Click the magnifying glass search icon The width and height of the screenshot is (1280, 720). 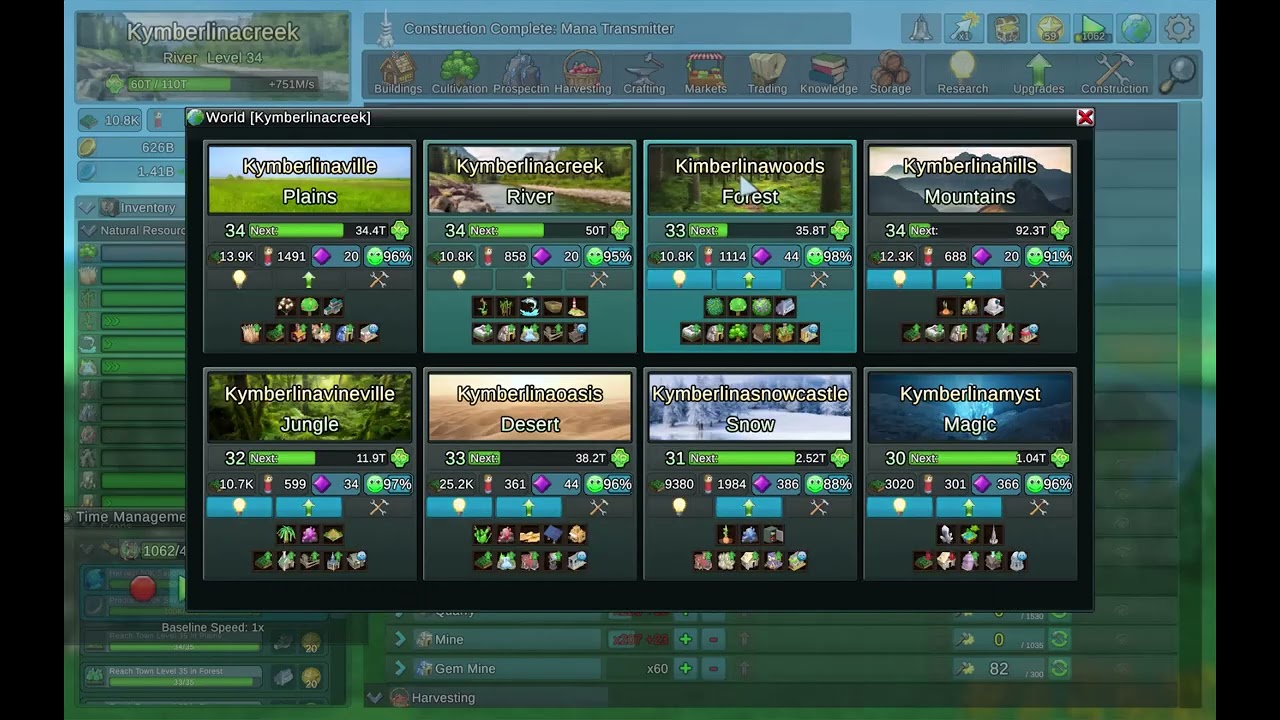(1178, 73)
